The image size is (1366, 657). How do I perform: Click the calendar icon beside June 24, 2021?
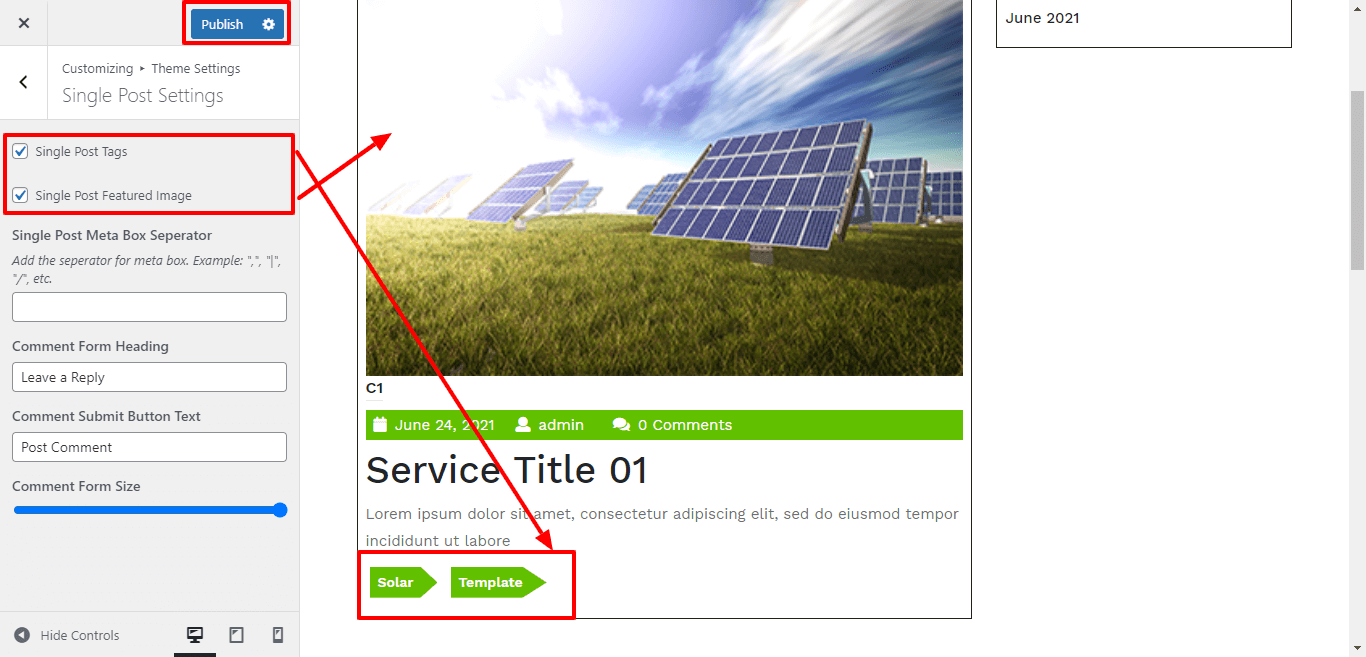click(x=380, y=425)
